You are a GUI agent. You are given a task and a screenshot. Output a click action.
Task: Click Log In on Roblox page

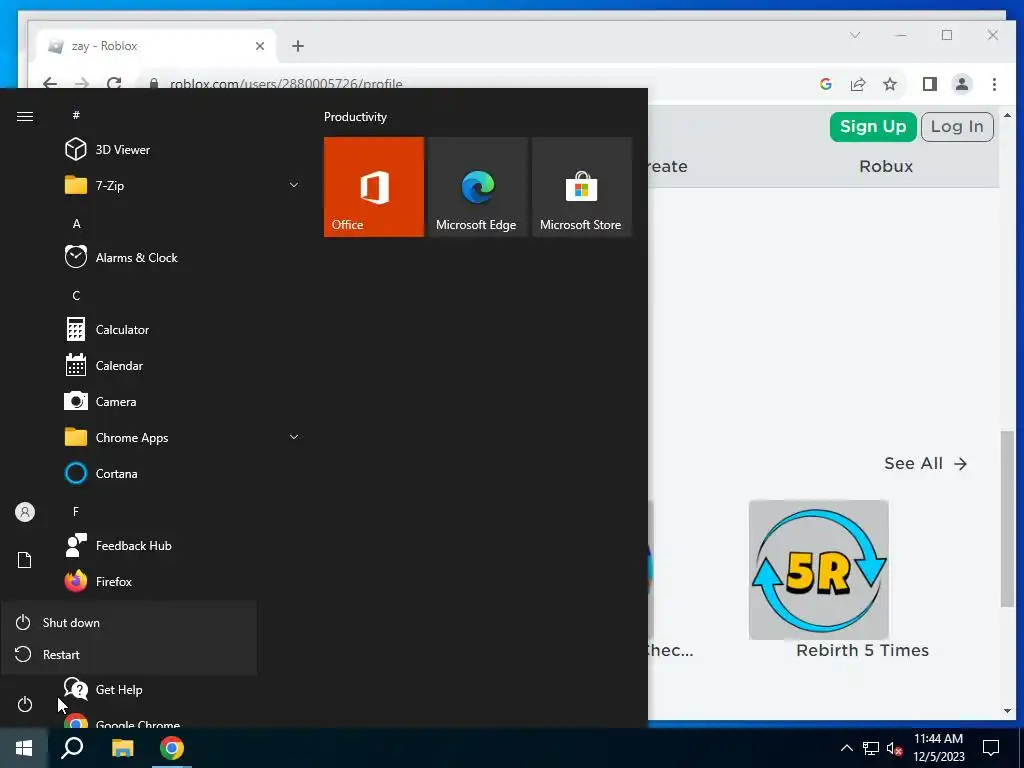(957, 127)
